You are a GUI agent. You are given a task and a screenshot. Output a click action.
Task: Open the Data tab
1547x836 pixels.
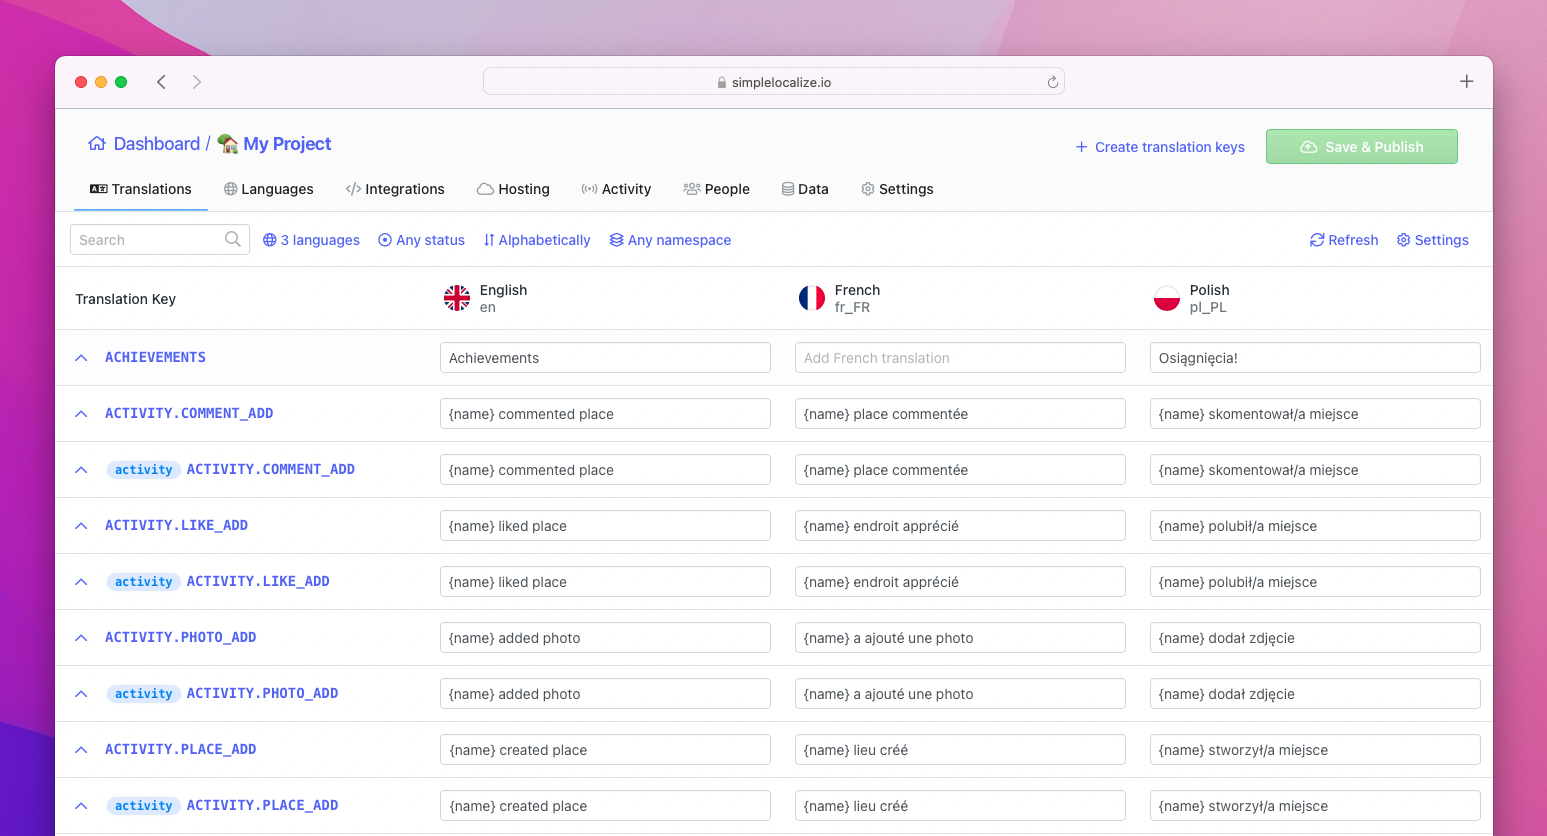click(x=805, y=189)
